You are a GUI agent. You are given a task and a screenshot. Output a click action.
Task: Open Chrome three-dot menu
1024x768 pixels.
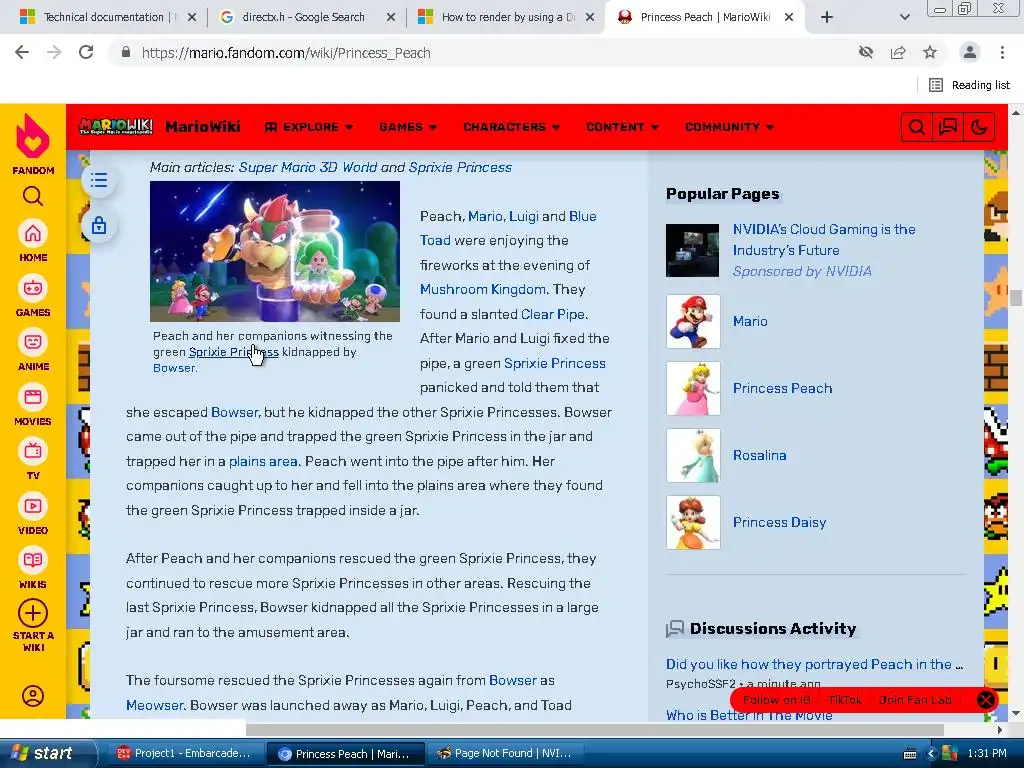tap(1002, 52)
